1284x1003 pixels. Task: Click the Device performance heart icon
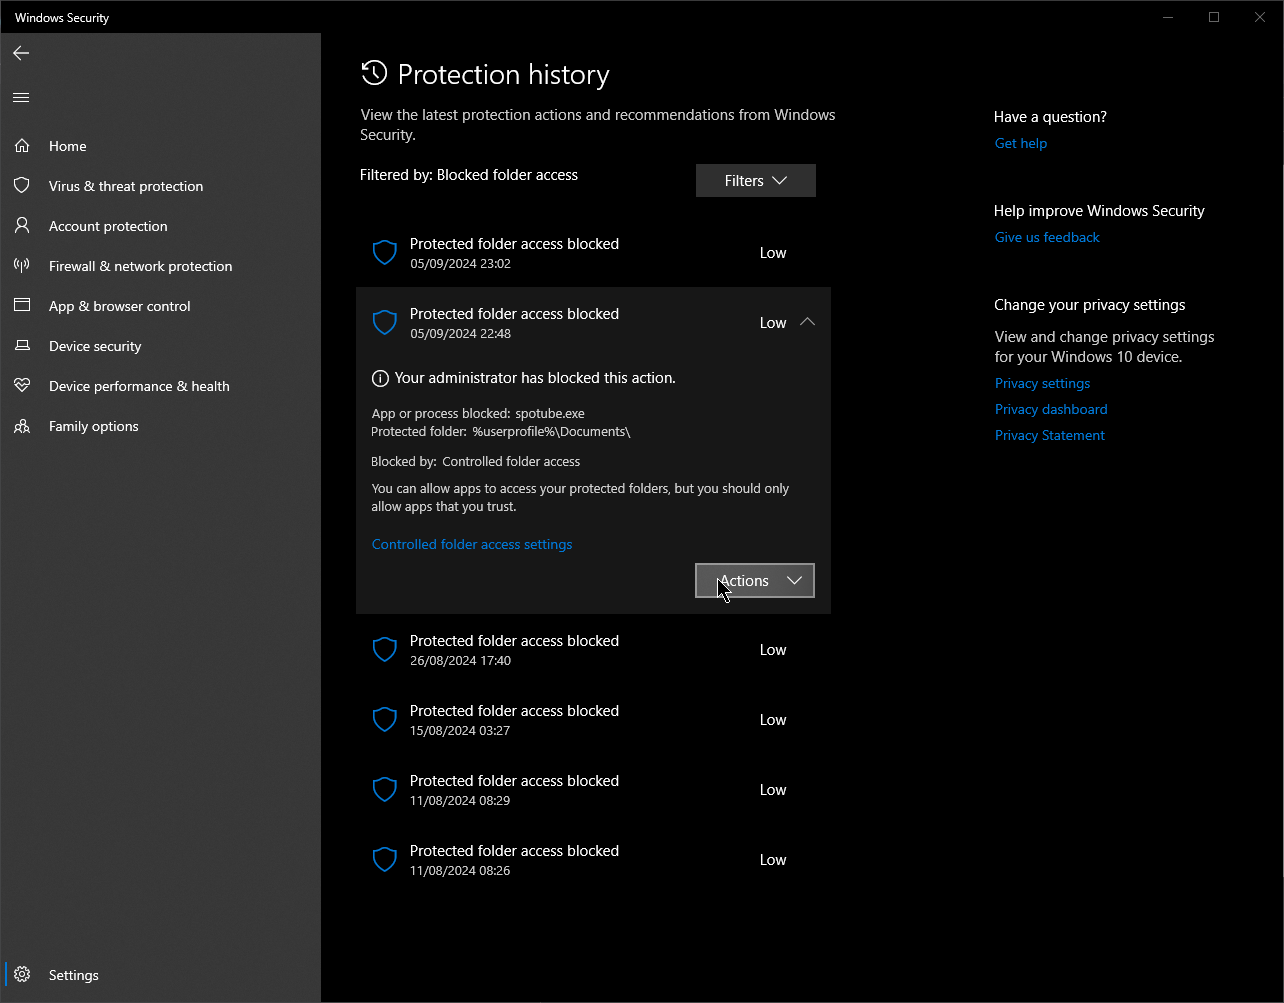[x=22, y=386]
